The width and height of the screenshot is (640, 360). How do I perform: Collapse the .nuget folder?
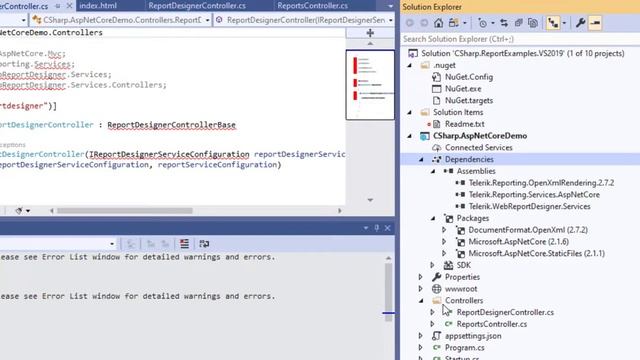click(410, 65)
